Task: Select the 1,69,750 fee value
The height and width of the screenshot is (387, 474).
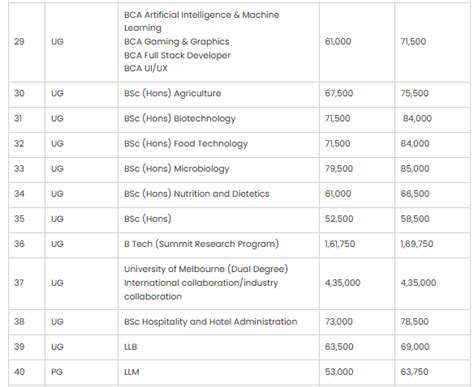Action: click(x=417, y=244)
